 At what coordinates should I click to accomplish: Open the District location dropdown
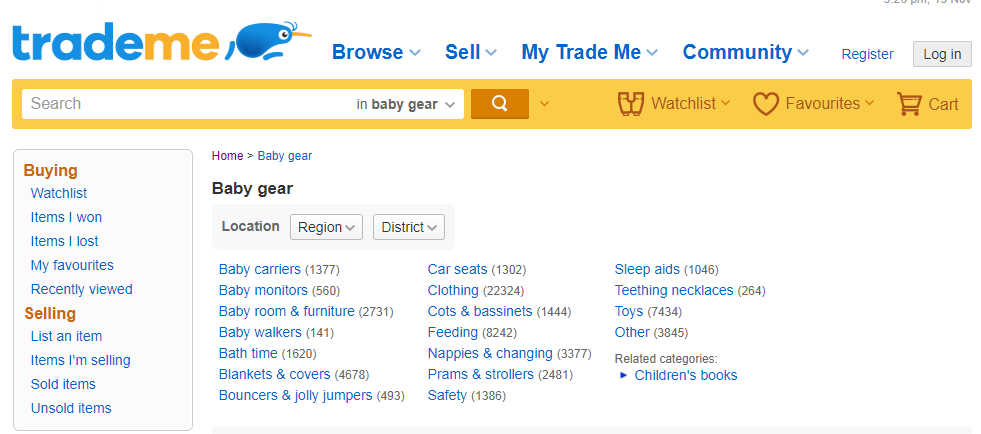point(408,227)
